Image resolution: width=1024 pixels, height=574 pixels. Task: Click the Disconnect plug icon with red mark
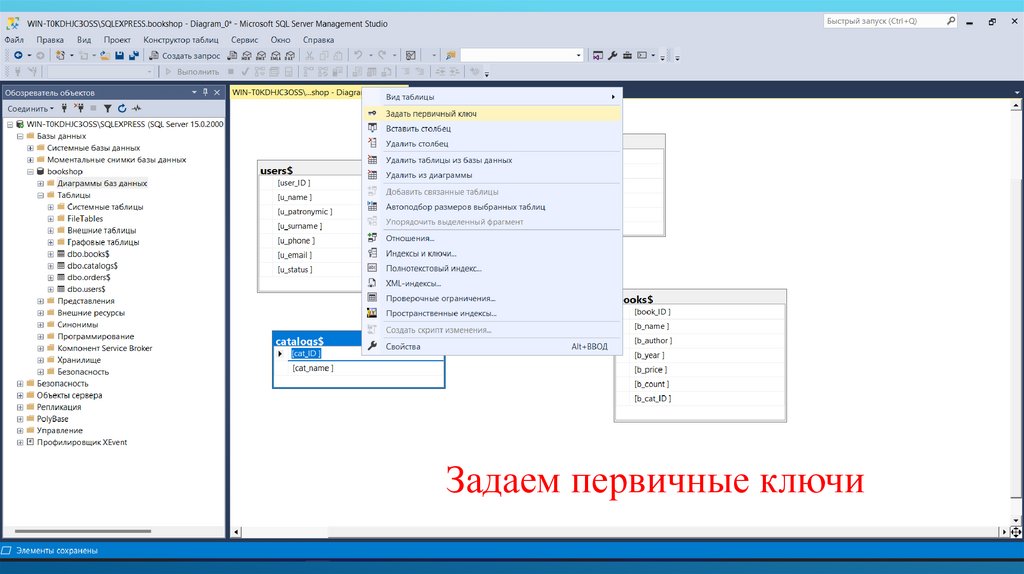[x=78, y=108]
